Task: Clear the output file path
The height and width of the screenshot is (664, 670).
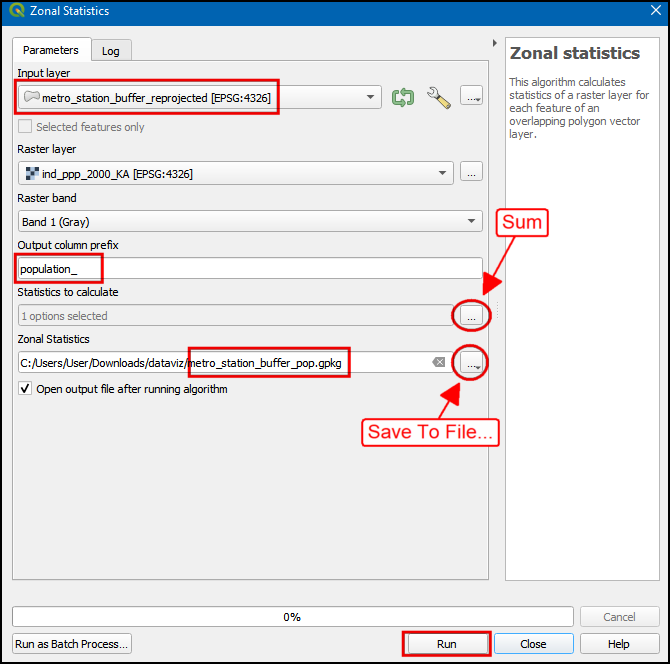Action: tap(439, 362)
